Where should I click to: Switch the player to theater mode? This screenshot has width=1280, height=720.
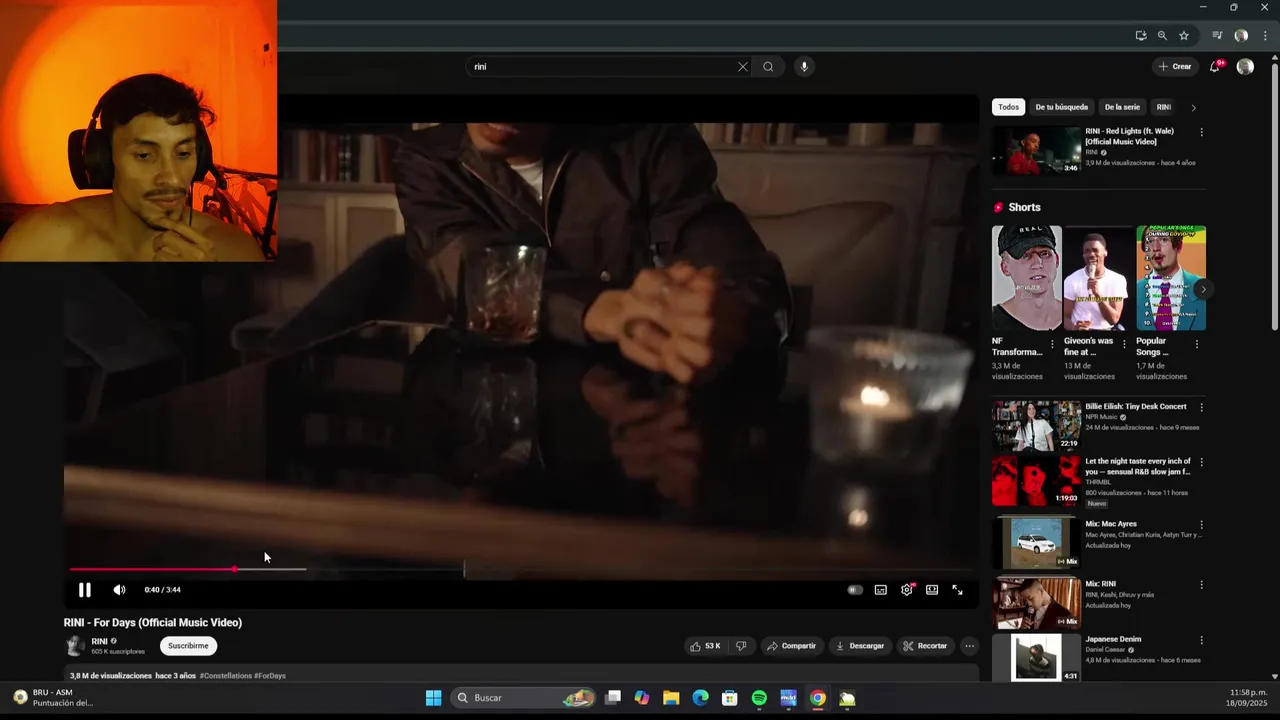pos(932,590)
